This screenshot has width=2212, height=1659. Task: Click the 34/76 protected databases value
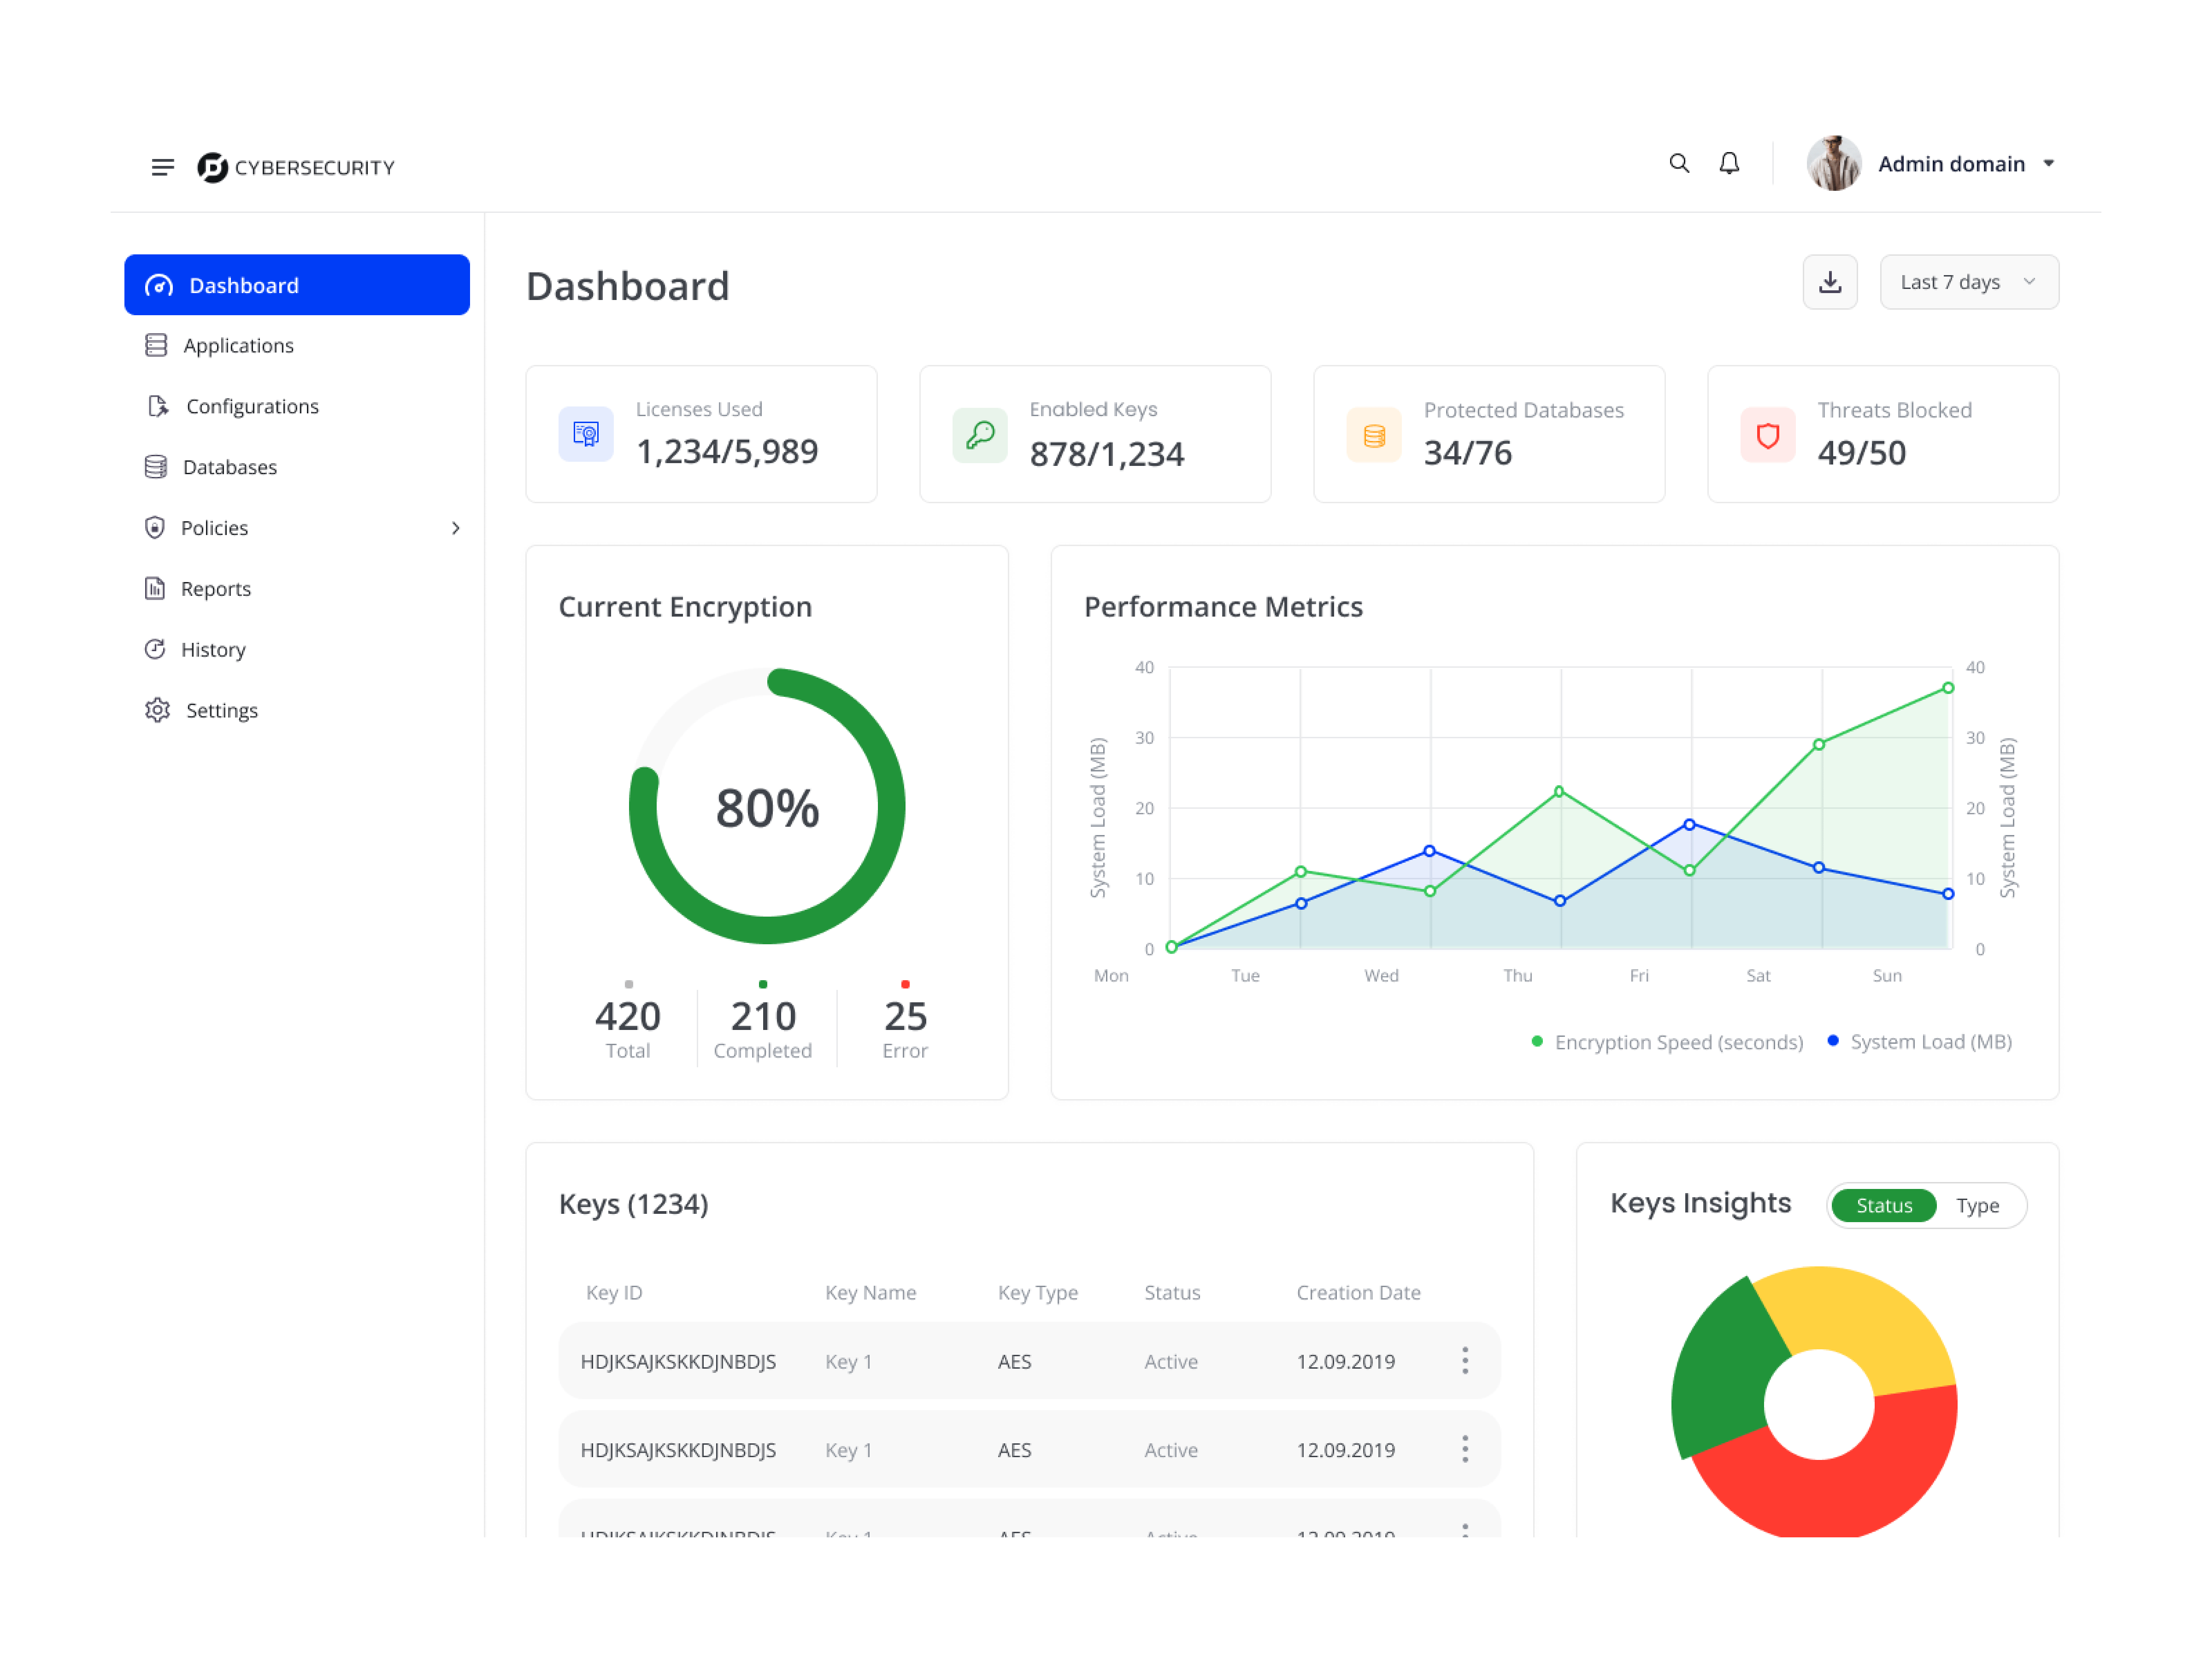click(x=1468, y=453)
